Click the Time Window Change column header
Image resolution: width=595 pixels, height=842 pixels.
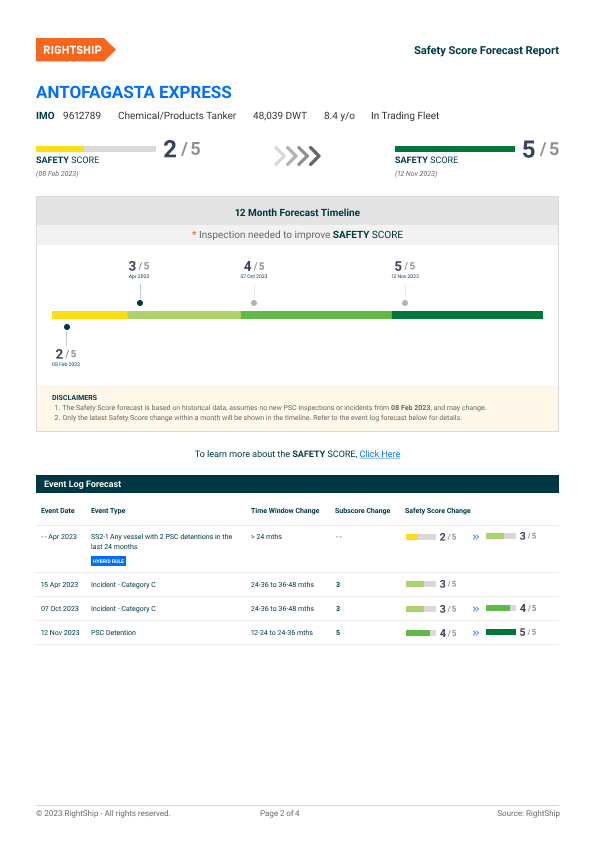coord(285,511)
